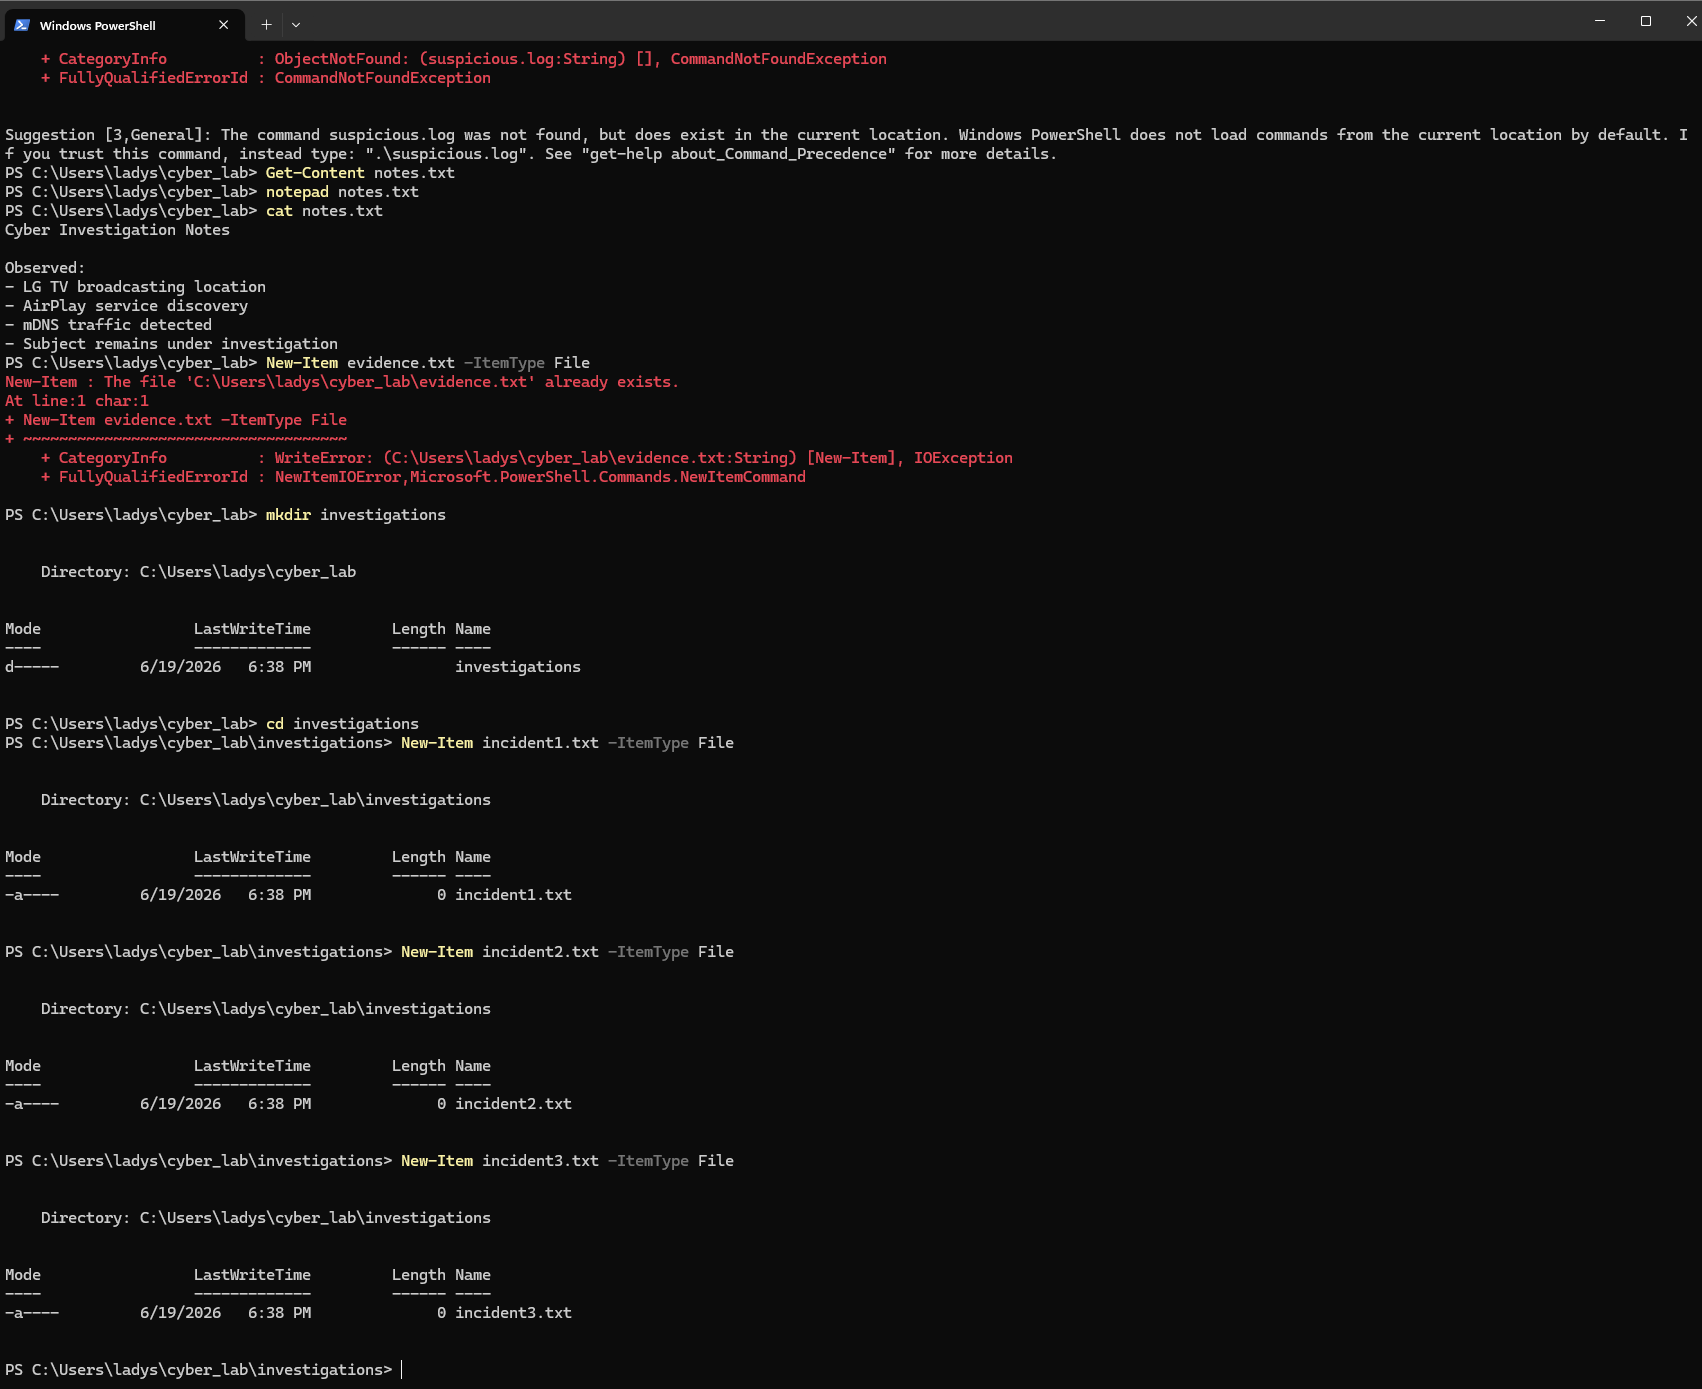
Task: Close the Windows PowerShell tab
Action: pyautogui.click(x=223, y=25)
